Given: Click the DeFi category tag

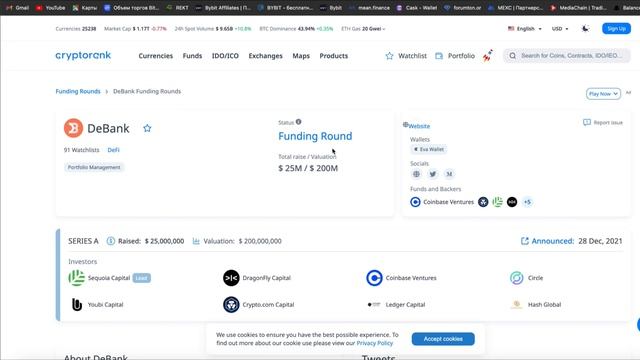Looking at the screenshot, I should (x=113, y=150).
